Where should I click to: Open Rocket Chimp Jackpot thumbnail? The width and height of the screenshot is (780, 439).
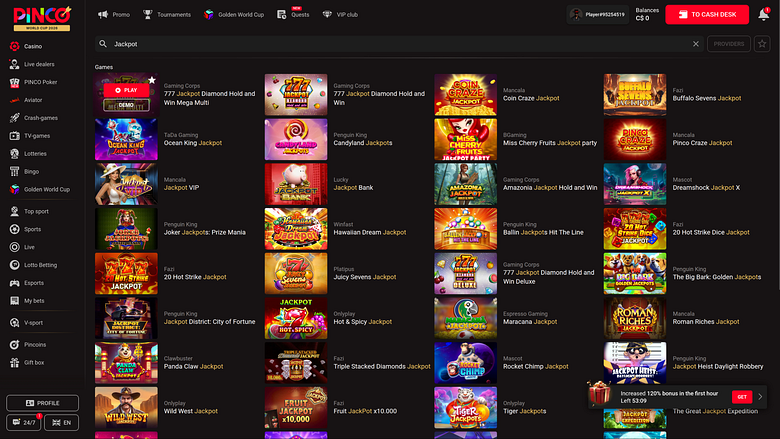[x=466, y=363]
